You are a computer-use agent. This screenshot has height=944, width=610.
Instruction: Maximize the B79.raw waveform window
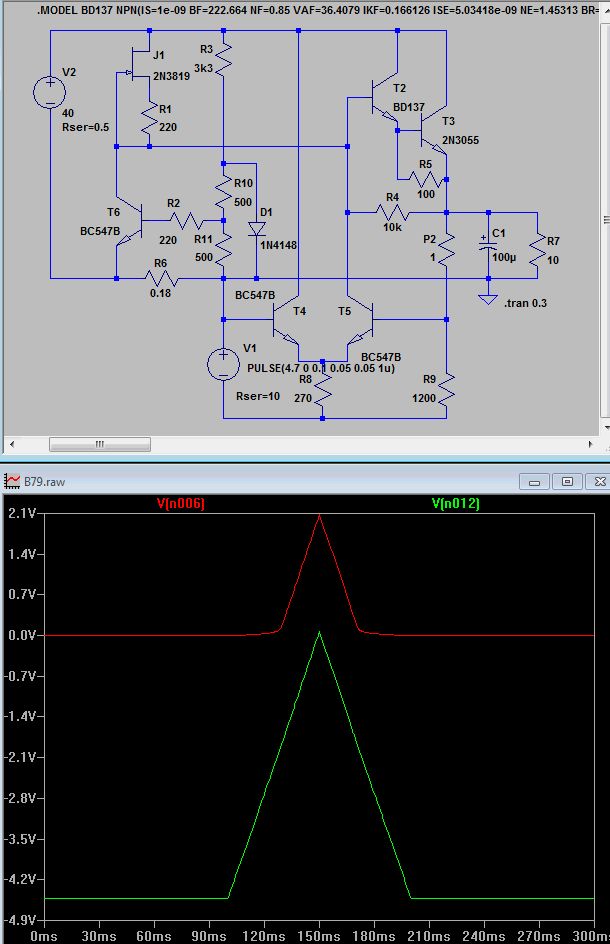(x=567, y=481)
